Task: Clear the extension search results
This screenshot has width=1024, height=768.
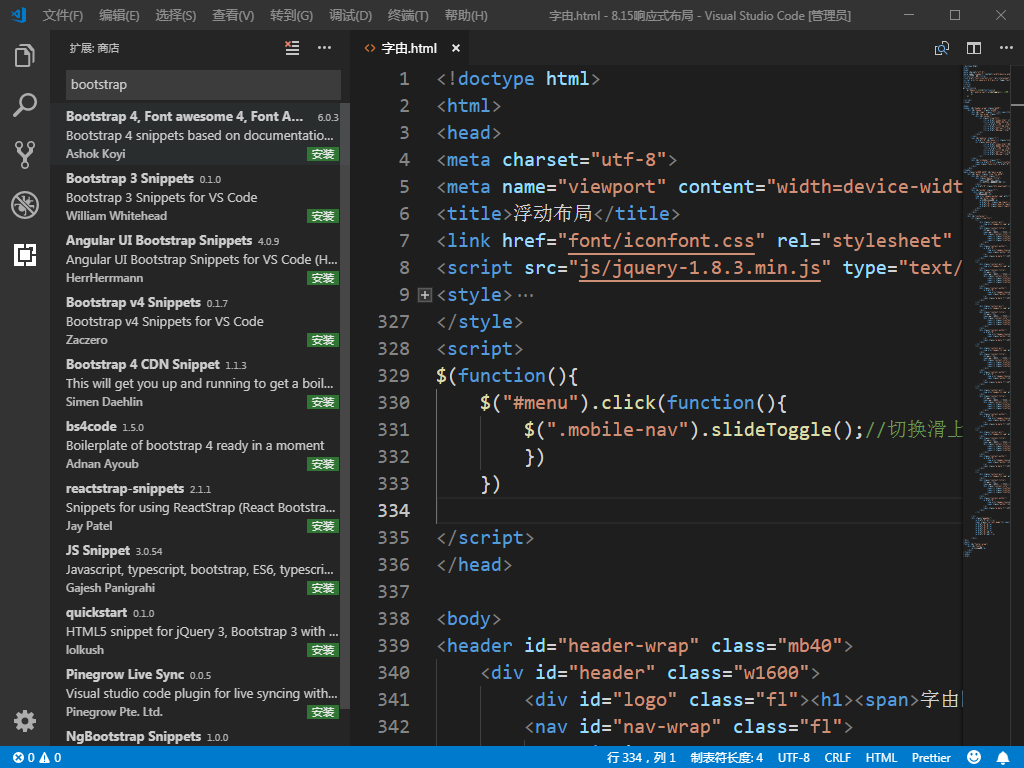Action: point(292,48)
